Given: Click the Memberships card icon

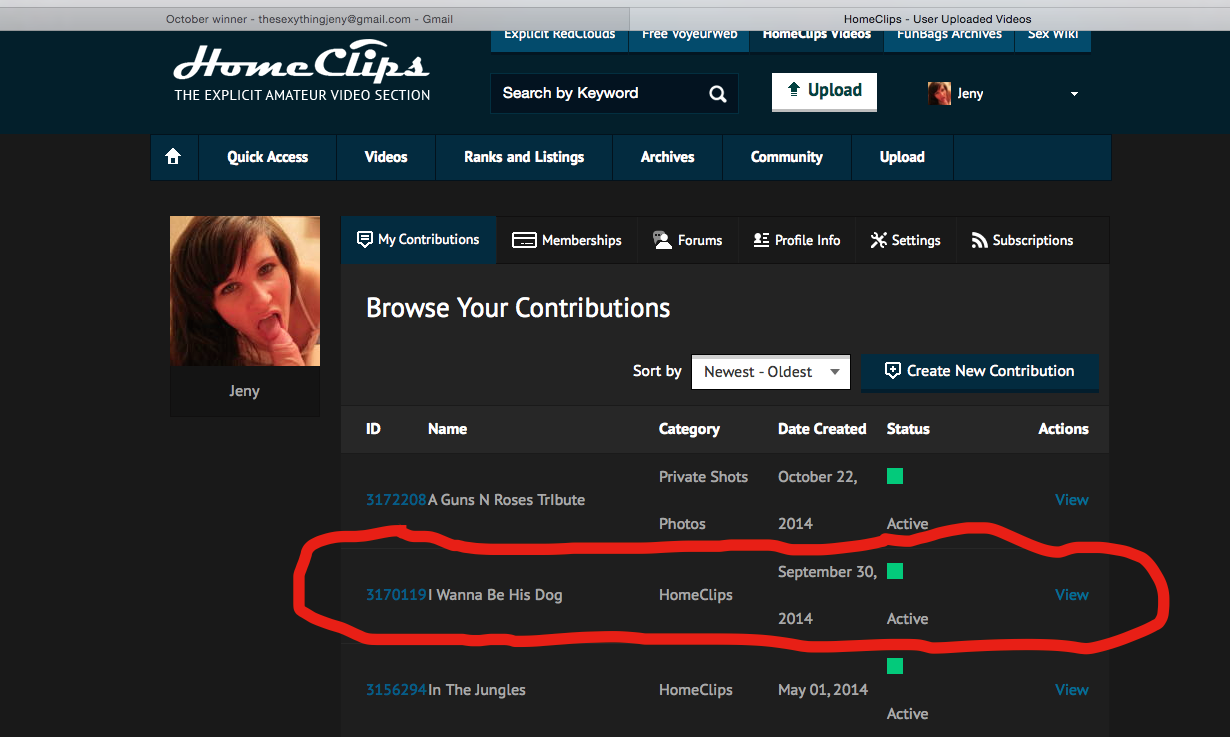Looking at the screenshot, I should (524, 241).
